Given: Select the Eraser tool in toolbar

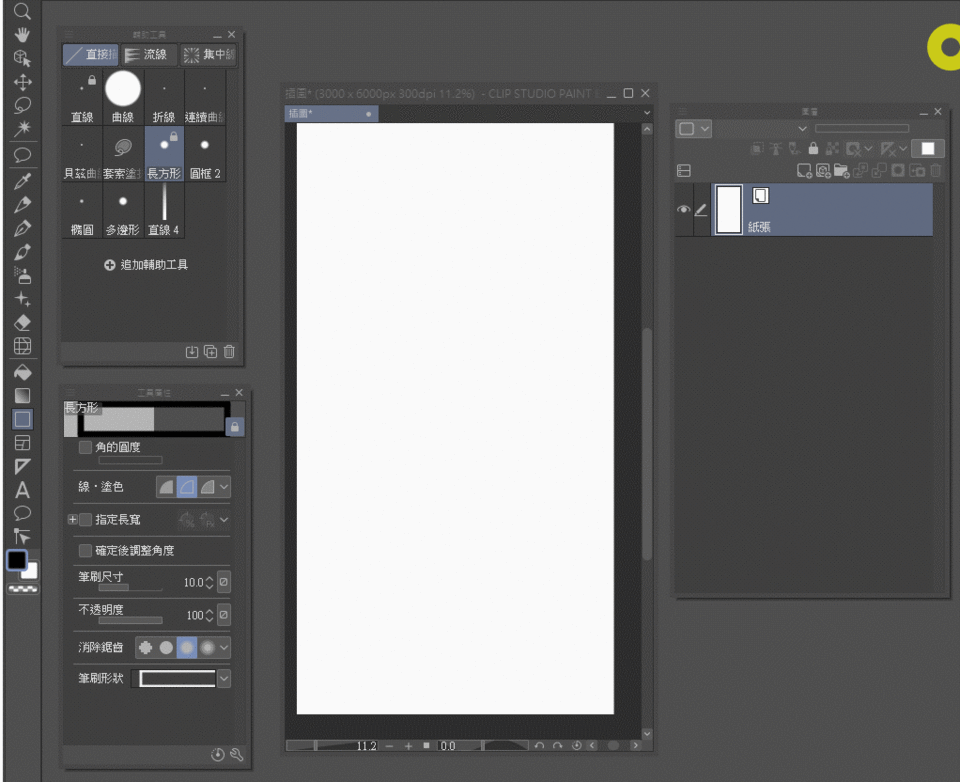Looking at the screenshot, I should pos(22,323).
